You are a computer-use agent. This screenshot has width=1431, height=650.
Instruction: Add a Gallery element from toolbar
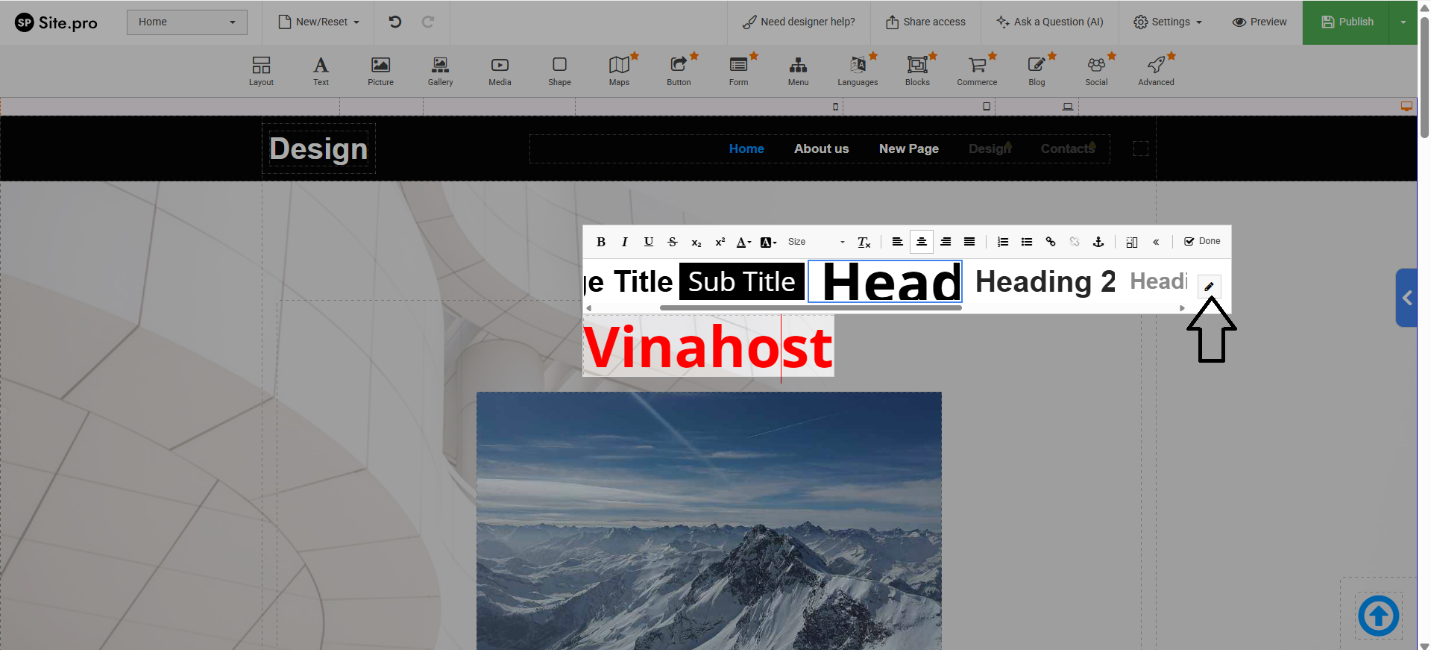tap(440, 70)
